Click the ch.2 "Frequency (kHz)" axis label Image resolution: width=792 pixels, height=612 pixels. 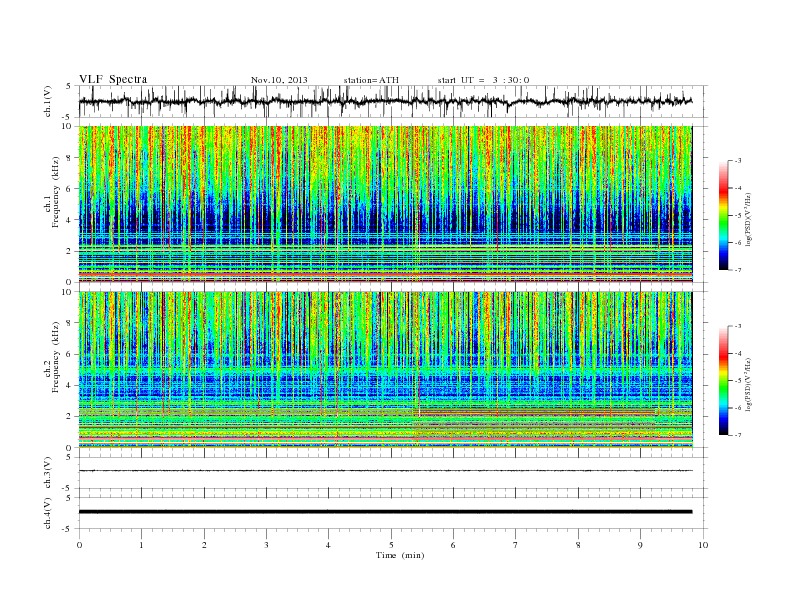tap(55, 357)
